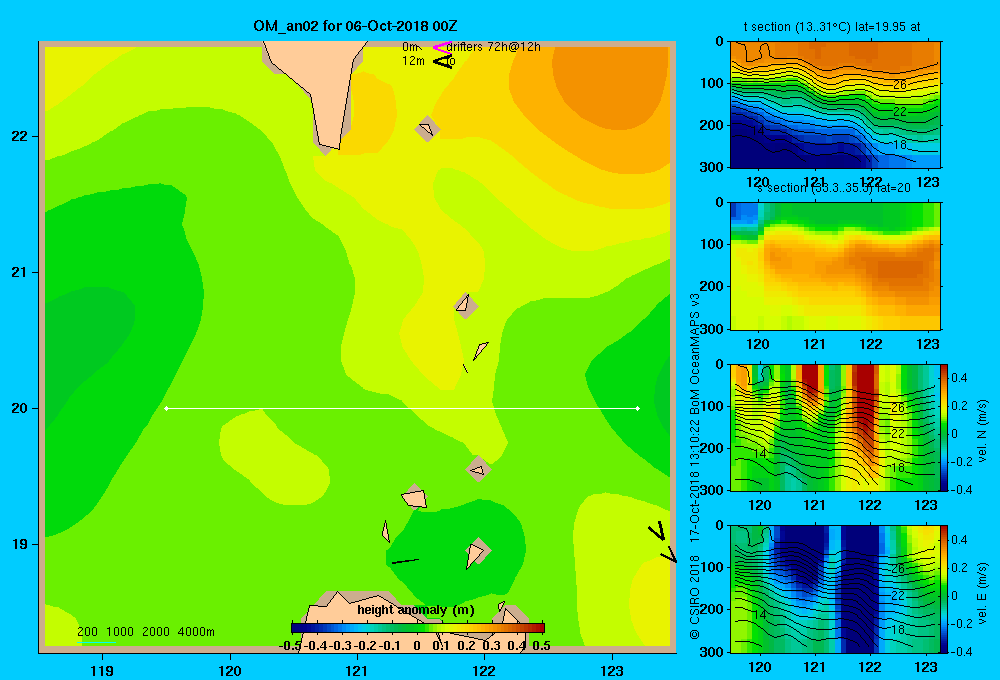Click the 't section (13..31°C) lat=19.95' heading

click(832, 27)
